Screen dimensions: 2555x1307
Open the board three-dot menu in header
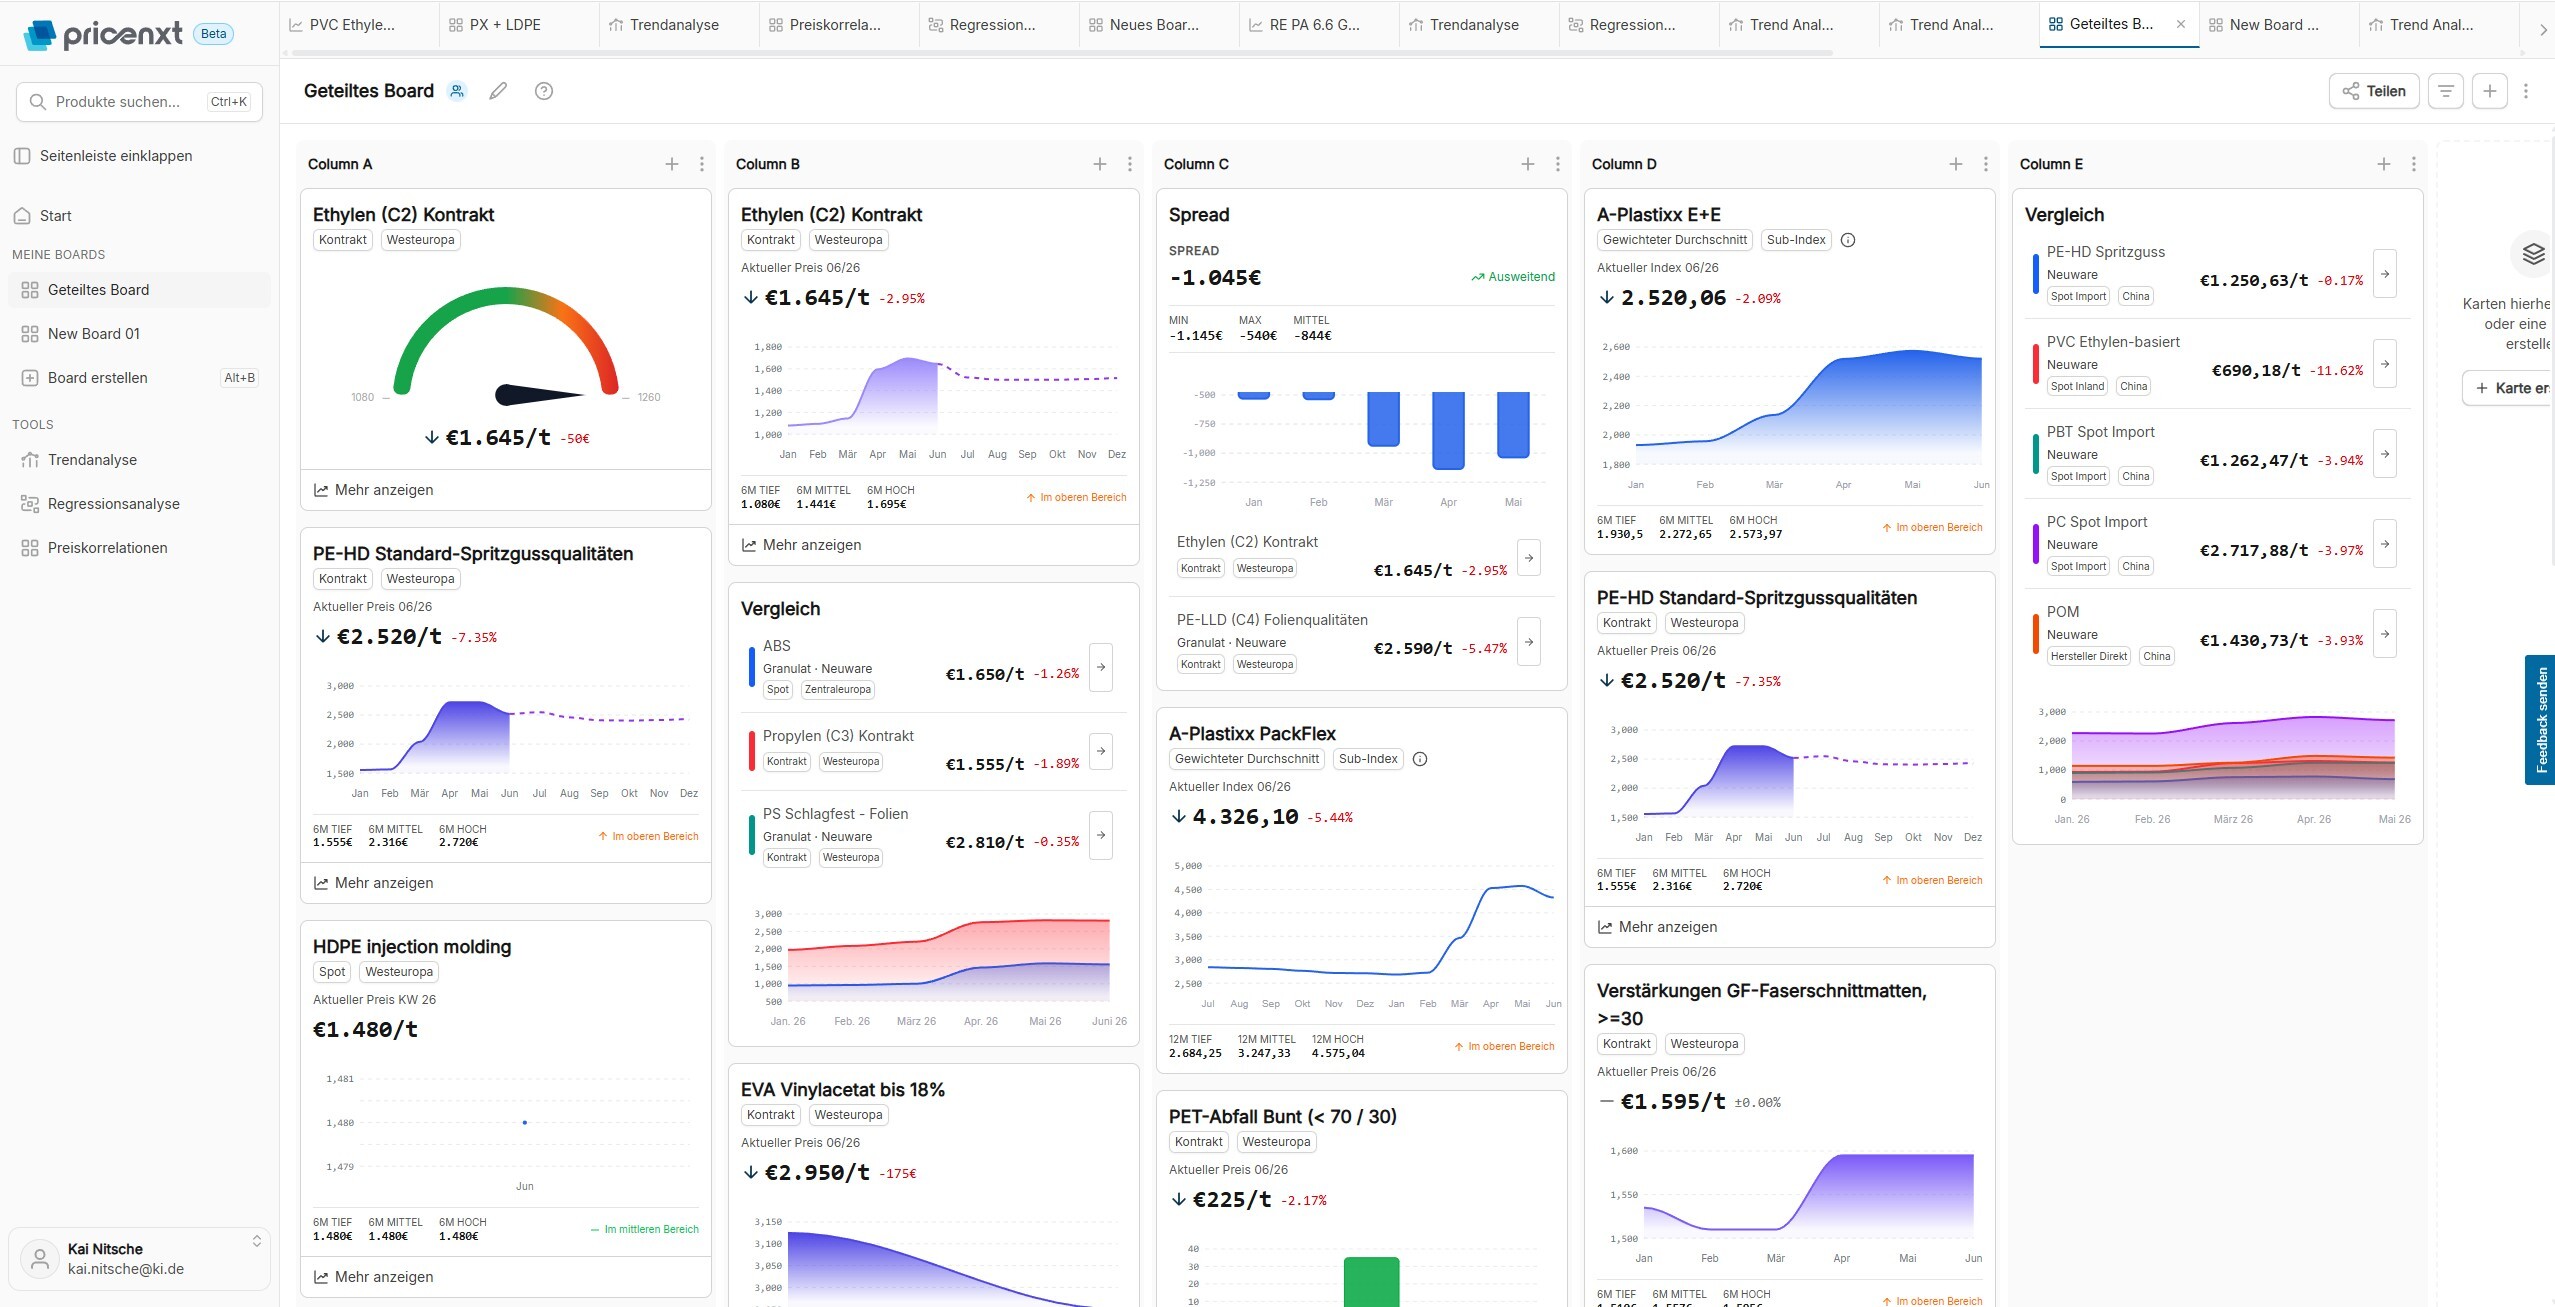click(2526, 91)
